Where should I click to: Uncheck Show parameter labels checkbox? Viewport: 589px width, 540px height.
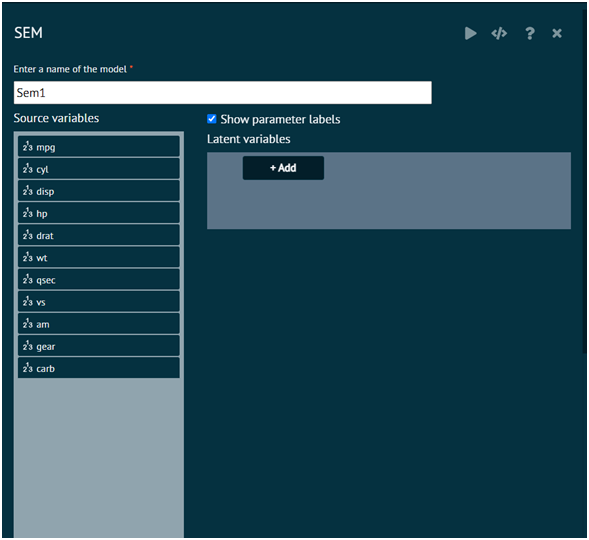pos(211,119)
